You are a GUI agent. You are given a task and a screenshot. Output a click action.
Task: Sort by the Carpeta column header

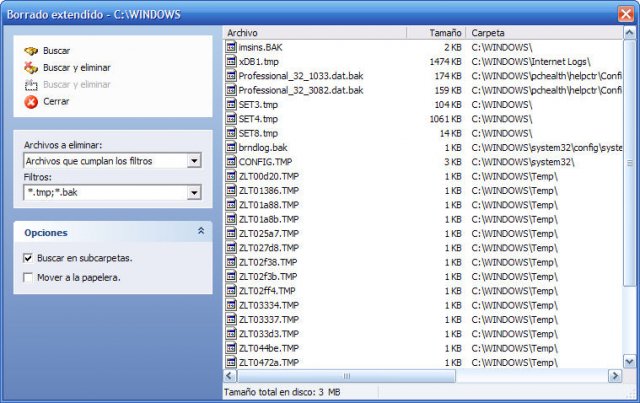544,33
